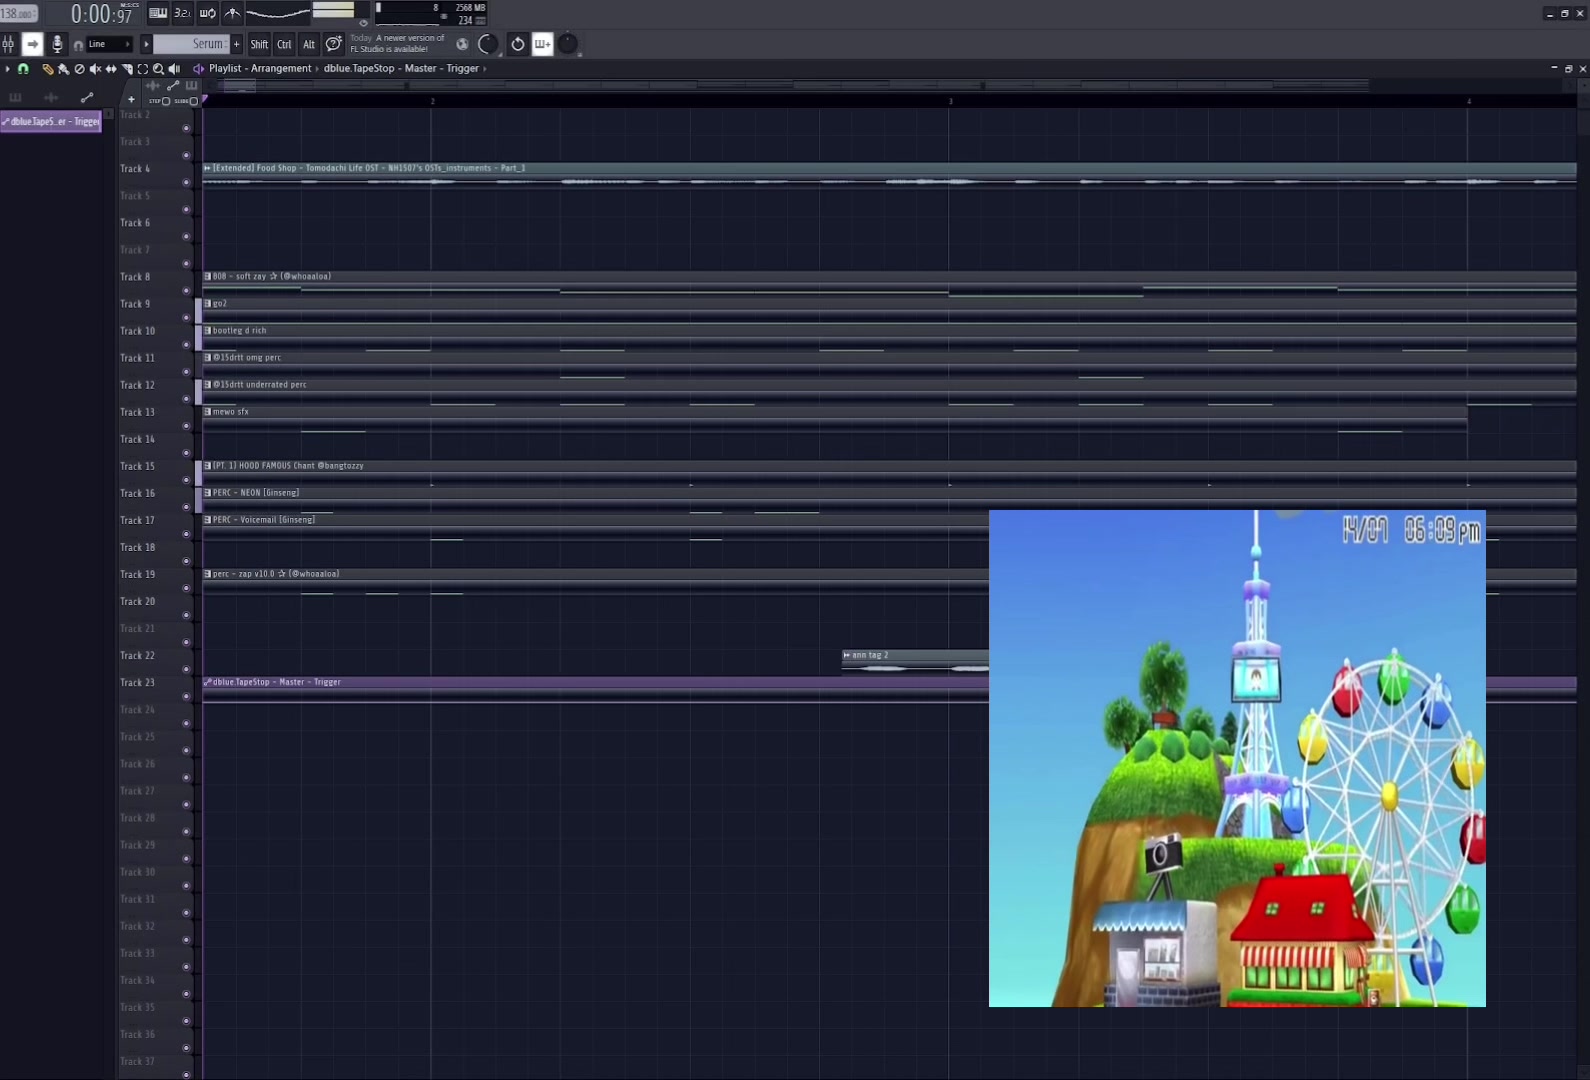Open the tempo tapper metronome icon
The width and height of the screenshot is (1590, 1080).
tap(232, 13)
